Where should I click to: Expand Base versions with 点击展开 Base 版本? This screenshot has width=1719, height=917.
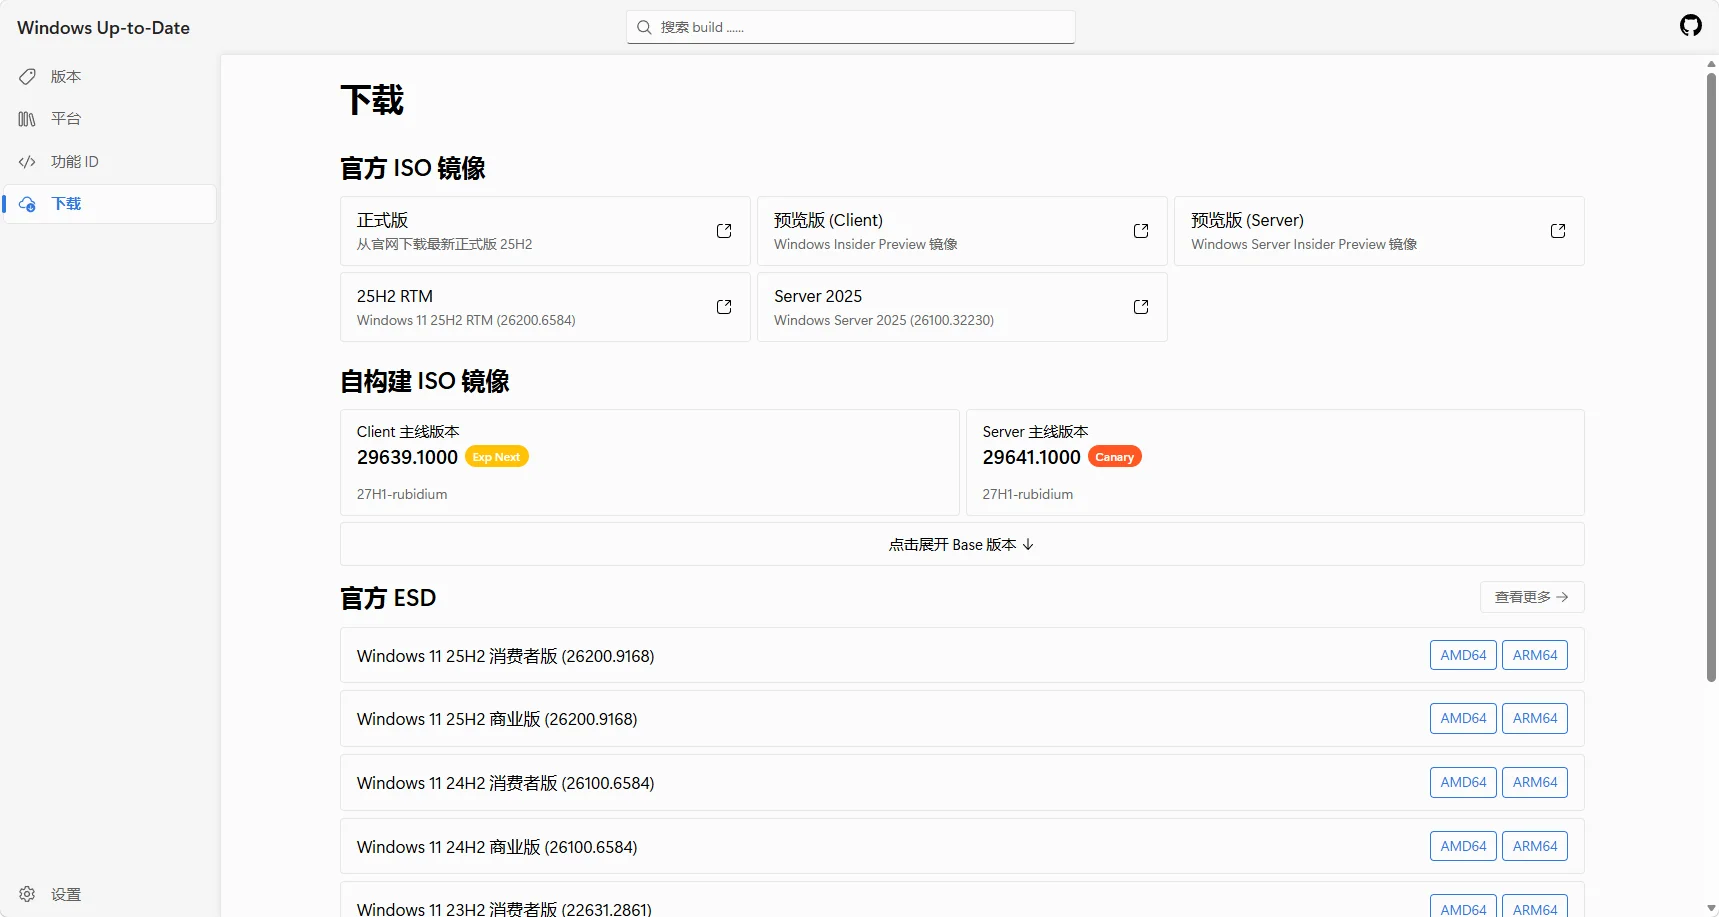point(962,544)
